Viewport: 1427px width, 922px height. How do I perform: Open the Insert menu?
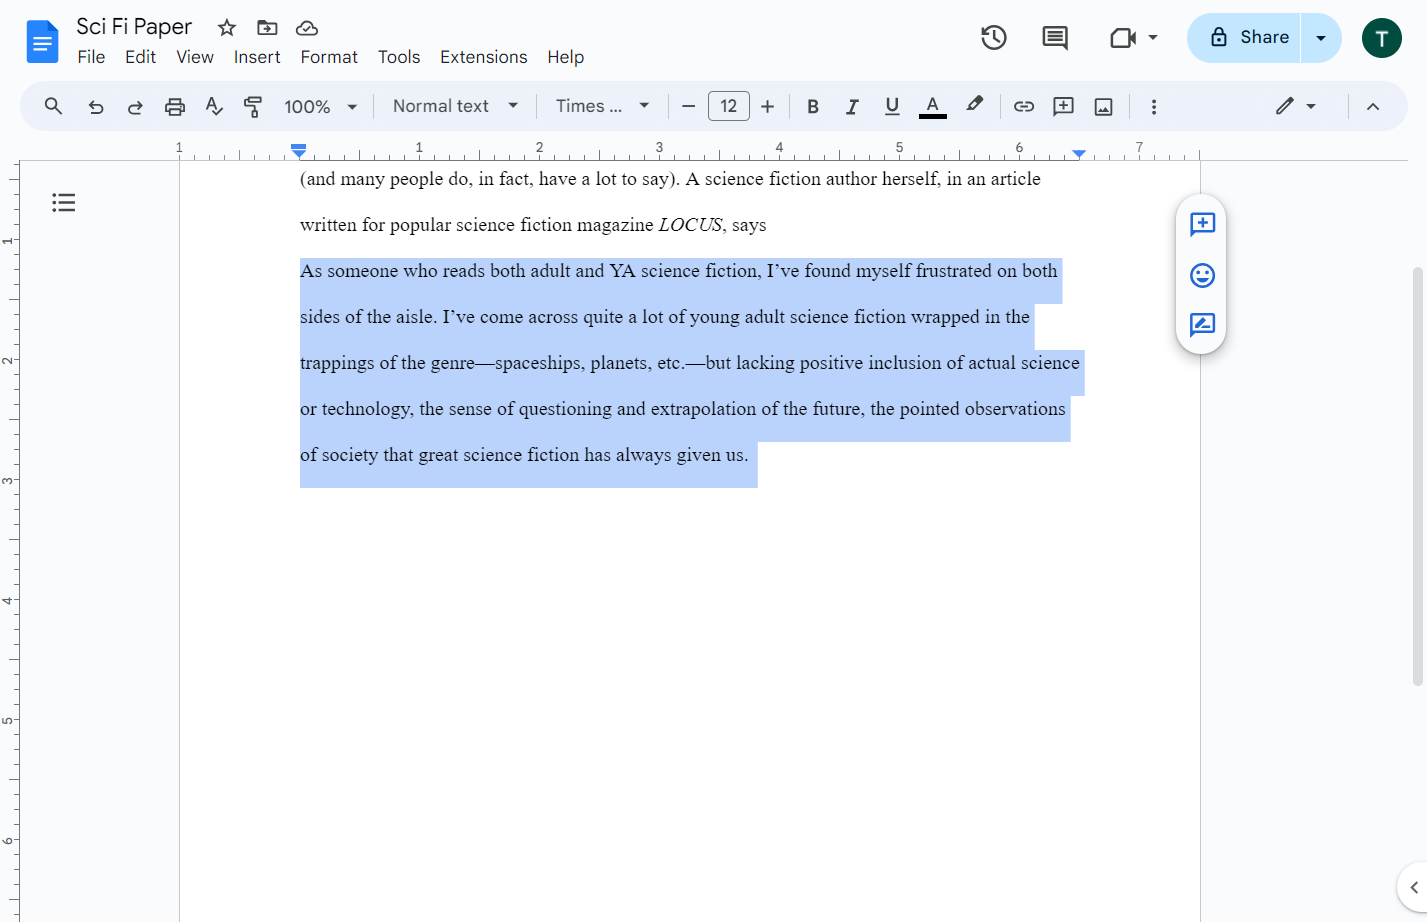coord(257,57)
